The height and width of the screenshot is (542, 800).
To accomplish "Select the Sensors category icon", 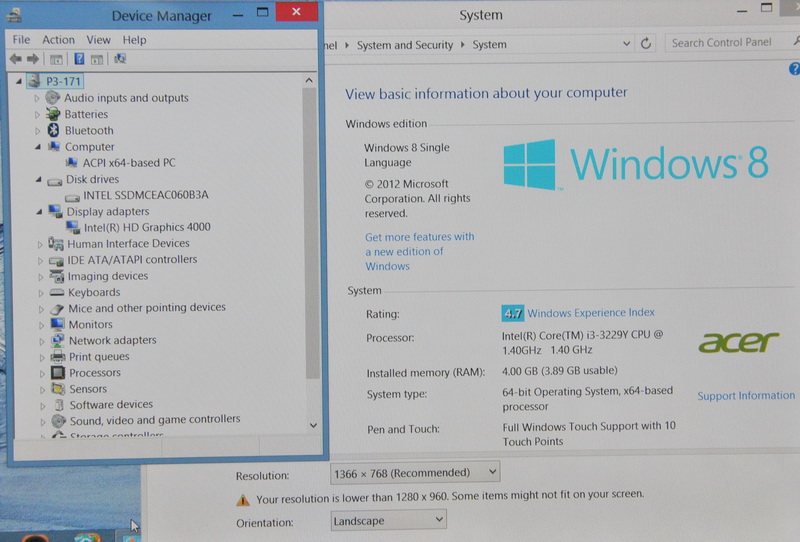I will [x=58, y=389].
